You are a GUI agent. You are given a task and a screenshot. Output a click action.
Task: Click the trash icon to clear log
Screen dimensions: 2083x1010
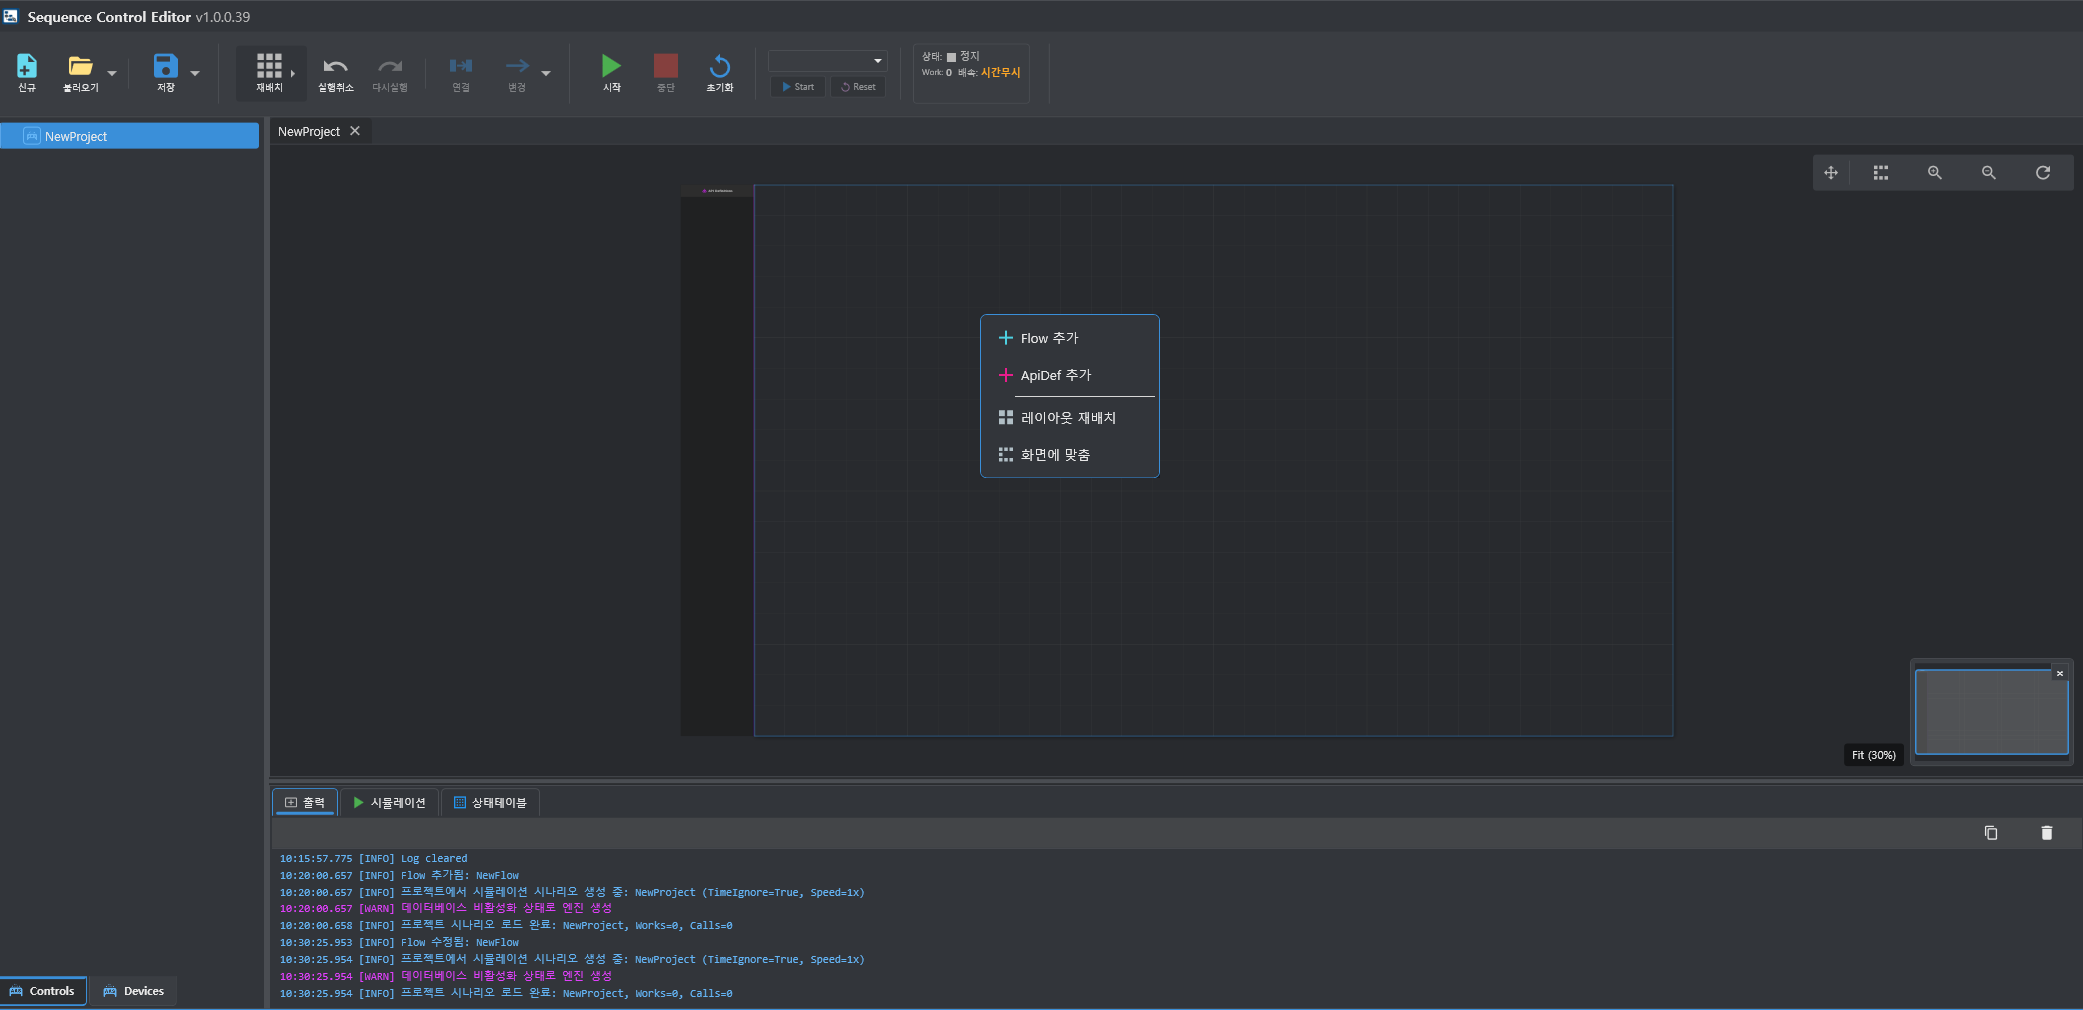[x=2046, y=833]
